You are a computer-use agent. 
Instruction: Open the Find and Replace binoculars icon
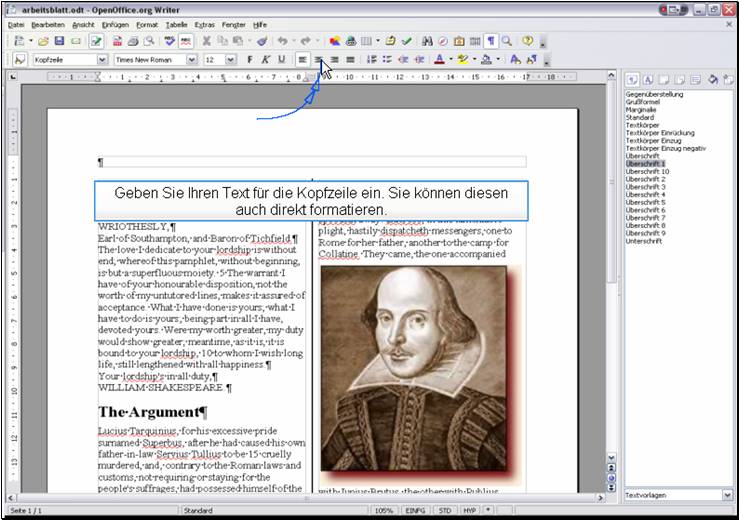coord(428,41)
